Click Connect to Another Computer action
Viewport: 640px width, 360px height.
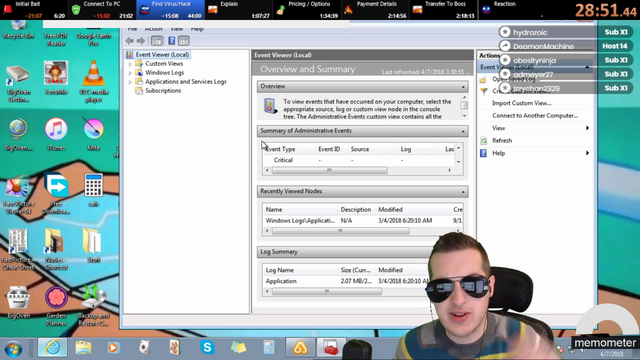[535, 116]
